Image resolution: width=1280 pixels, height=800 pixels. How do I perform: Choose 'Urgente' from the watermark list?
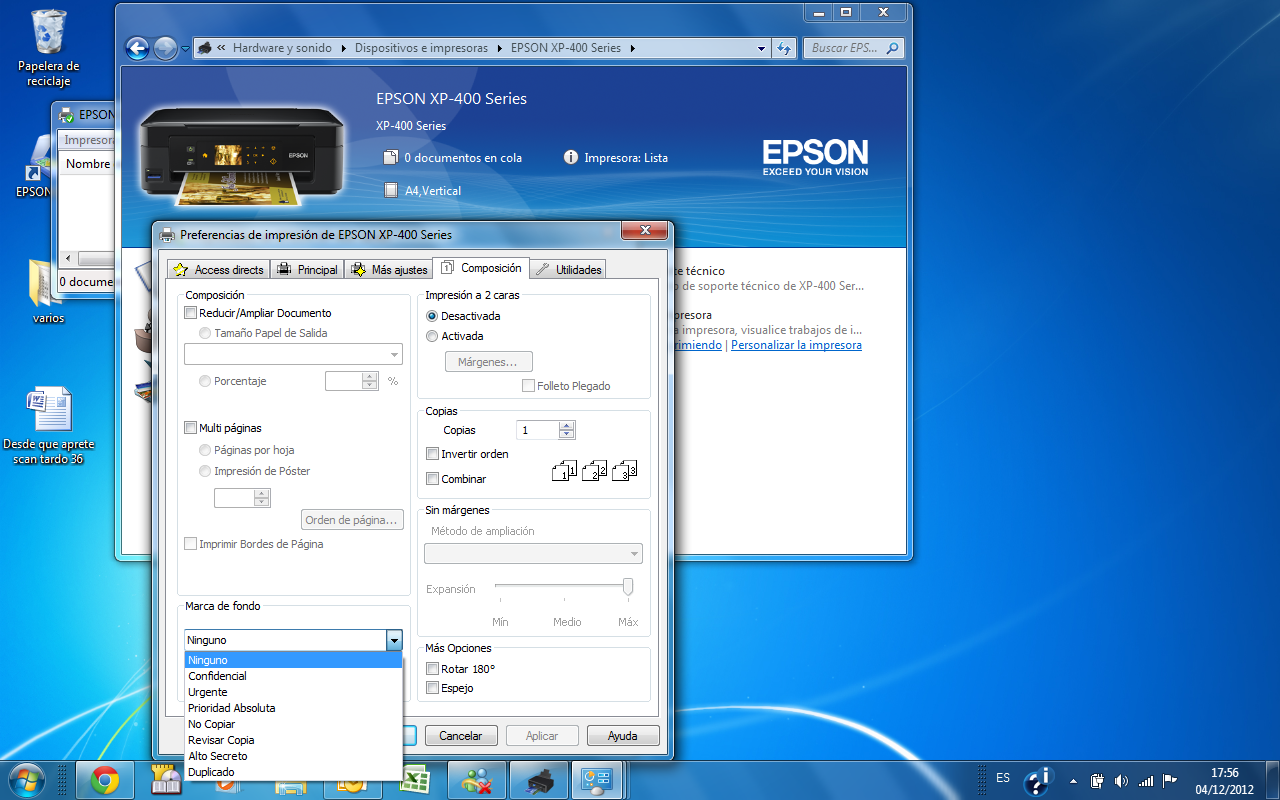tap(294, 692)
